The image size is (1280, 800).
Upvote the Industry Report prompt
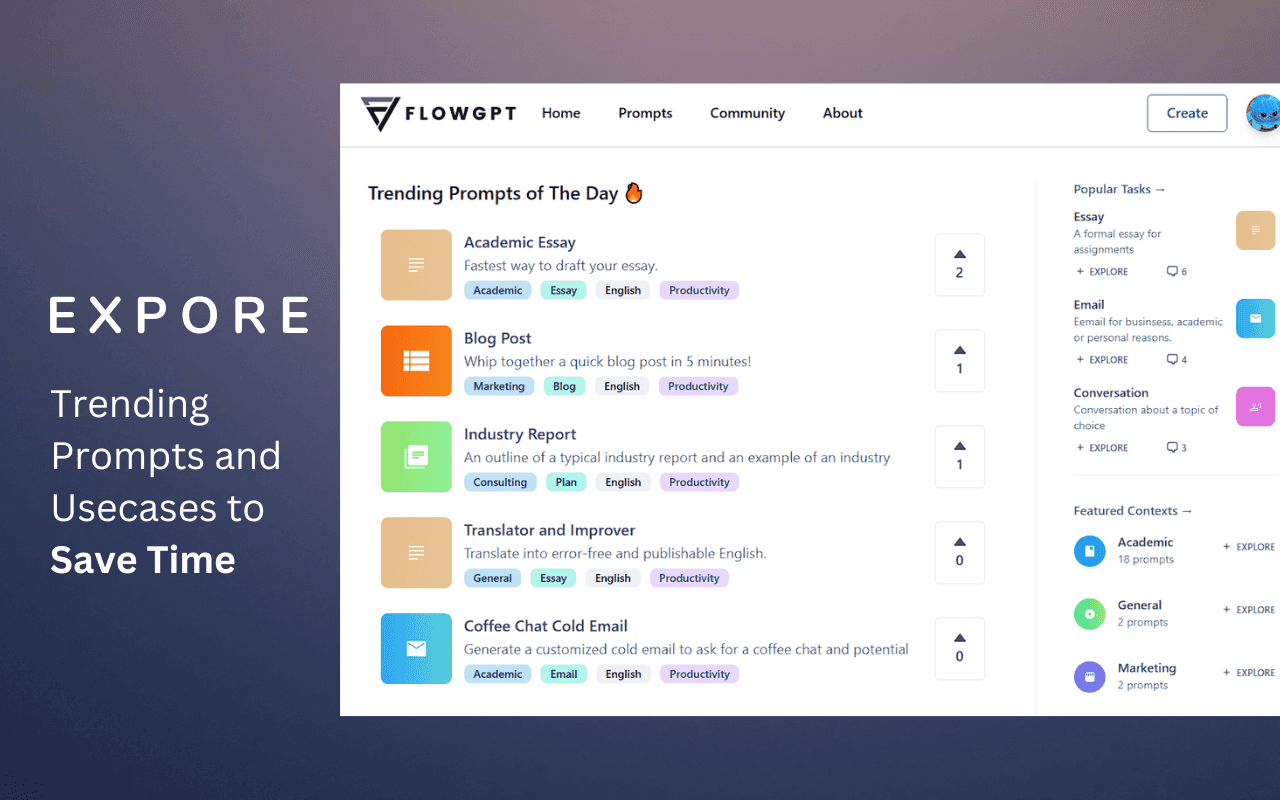(x=960, y=457)
